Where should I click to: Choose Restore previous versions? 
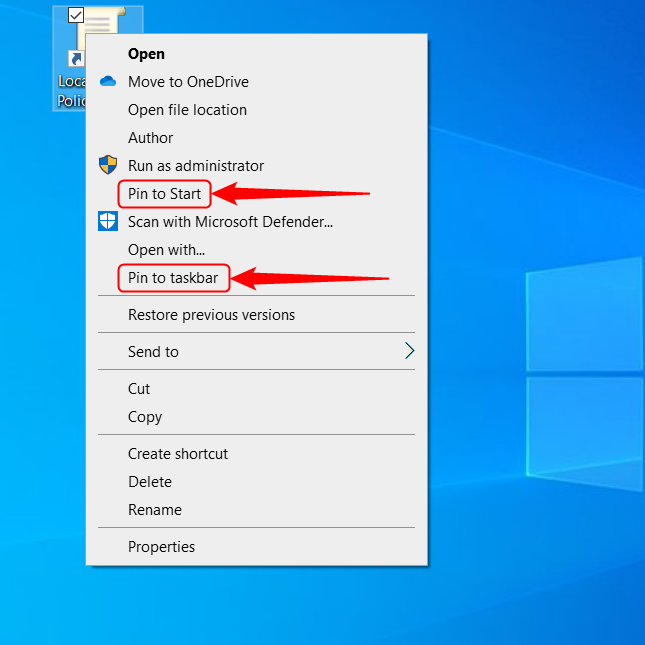tap(256, 315)
